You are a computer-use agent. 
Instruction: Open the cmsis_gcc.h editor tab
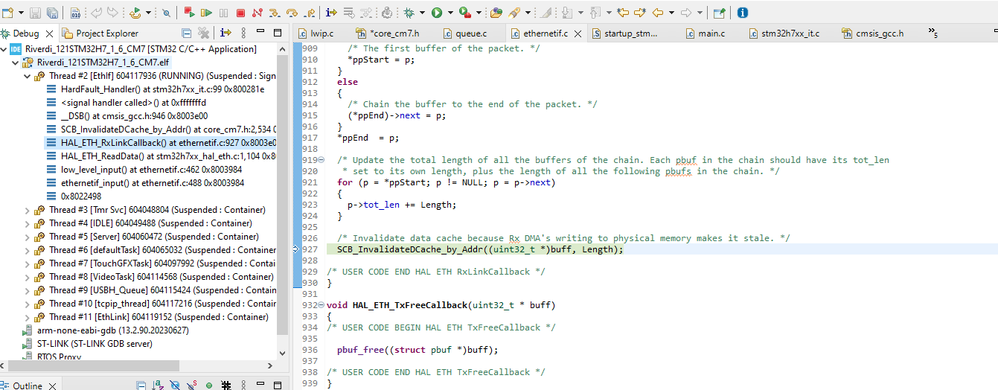pos(872,34)
